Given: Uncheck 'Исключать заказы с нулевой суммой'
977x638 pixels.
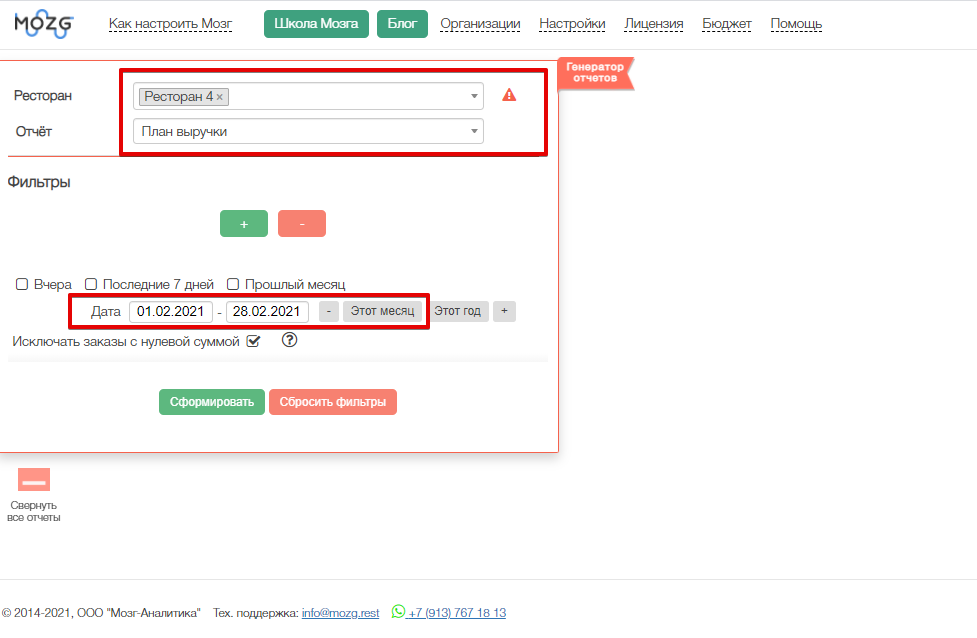Looking at the screenshot, I should [x=253, y=341].
